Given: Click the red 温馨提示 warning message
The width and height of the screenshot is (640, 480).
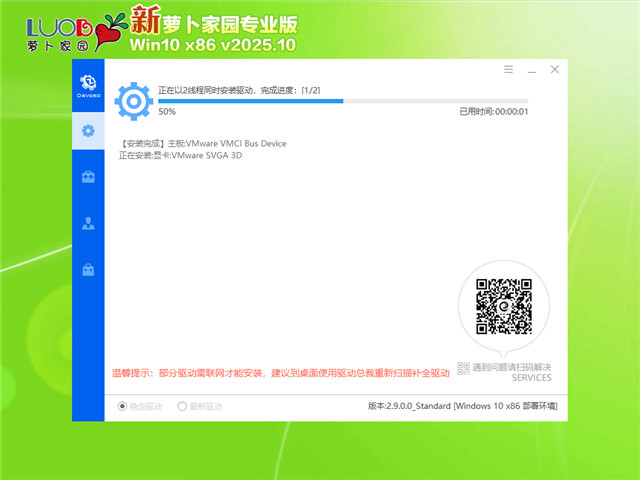Looking at the screenshot, I should click(280, 372).
